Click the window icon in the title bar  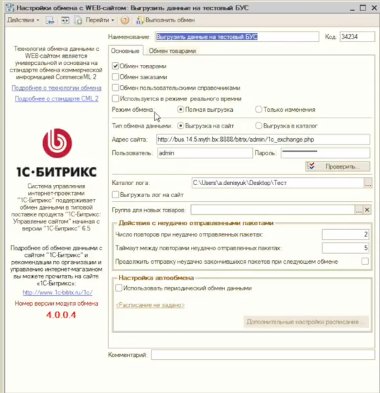tap(10, 8)
